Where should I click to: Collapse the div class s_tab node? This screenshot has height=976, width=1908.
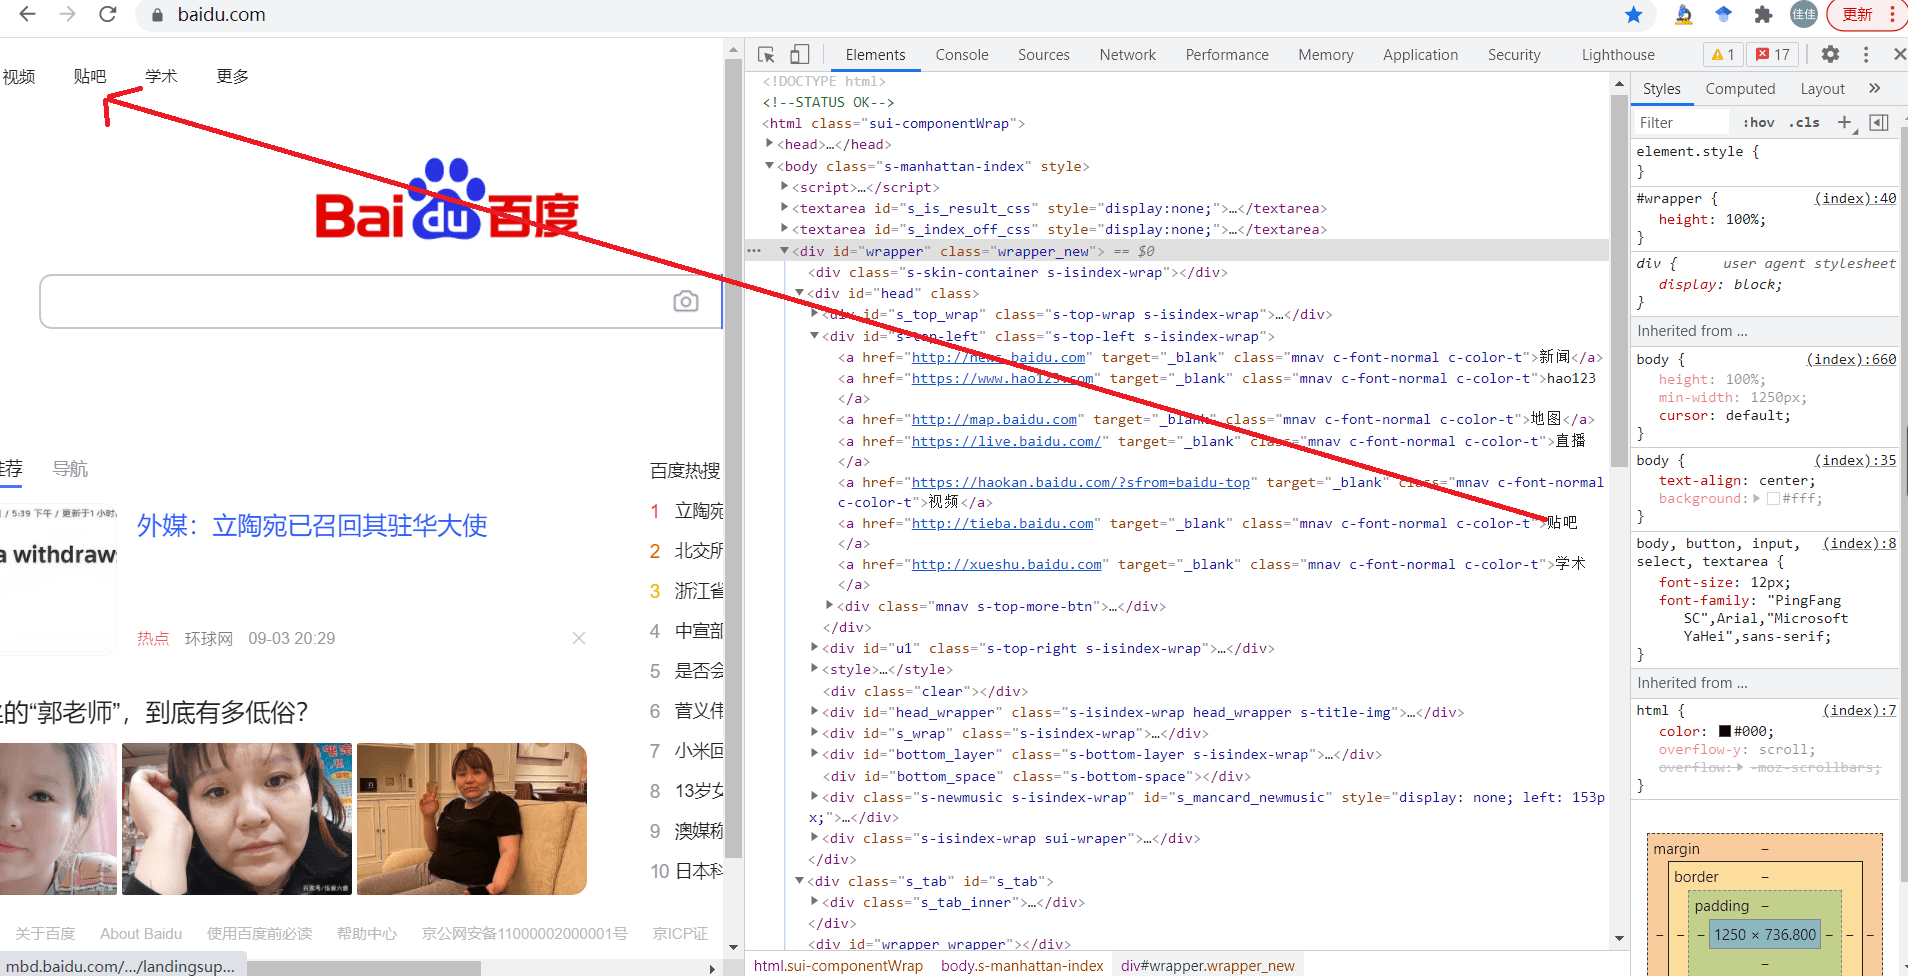click(x=799, y=881)
